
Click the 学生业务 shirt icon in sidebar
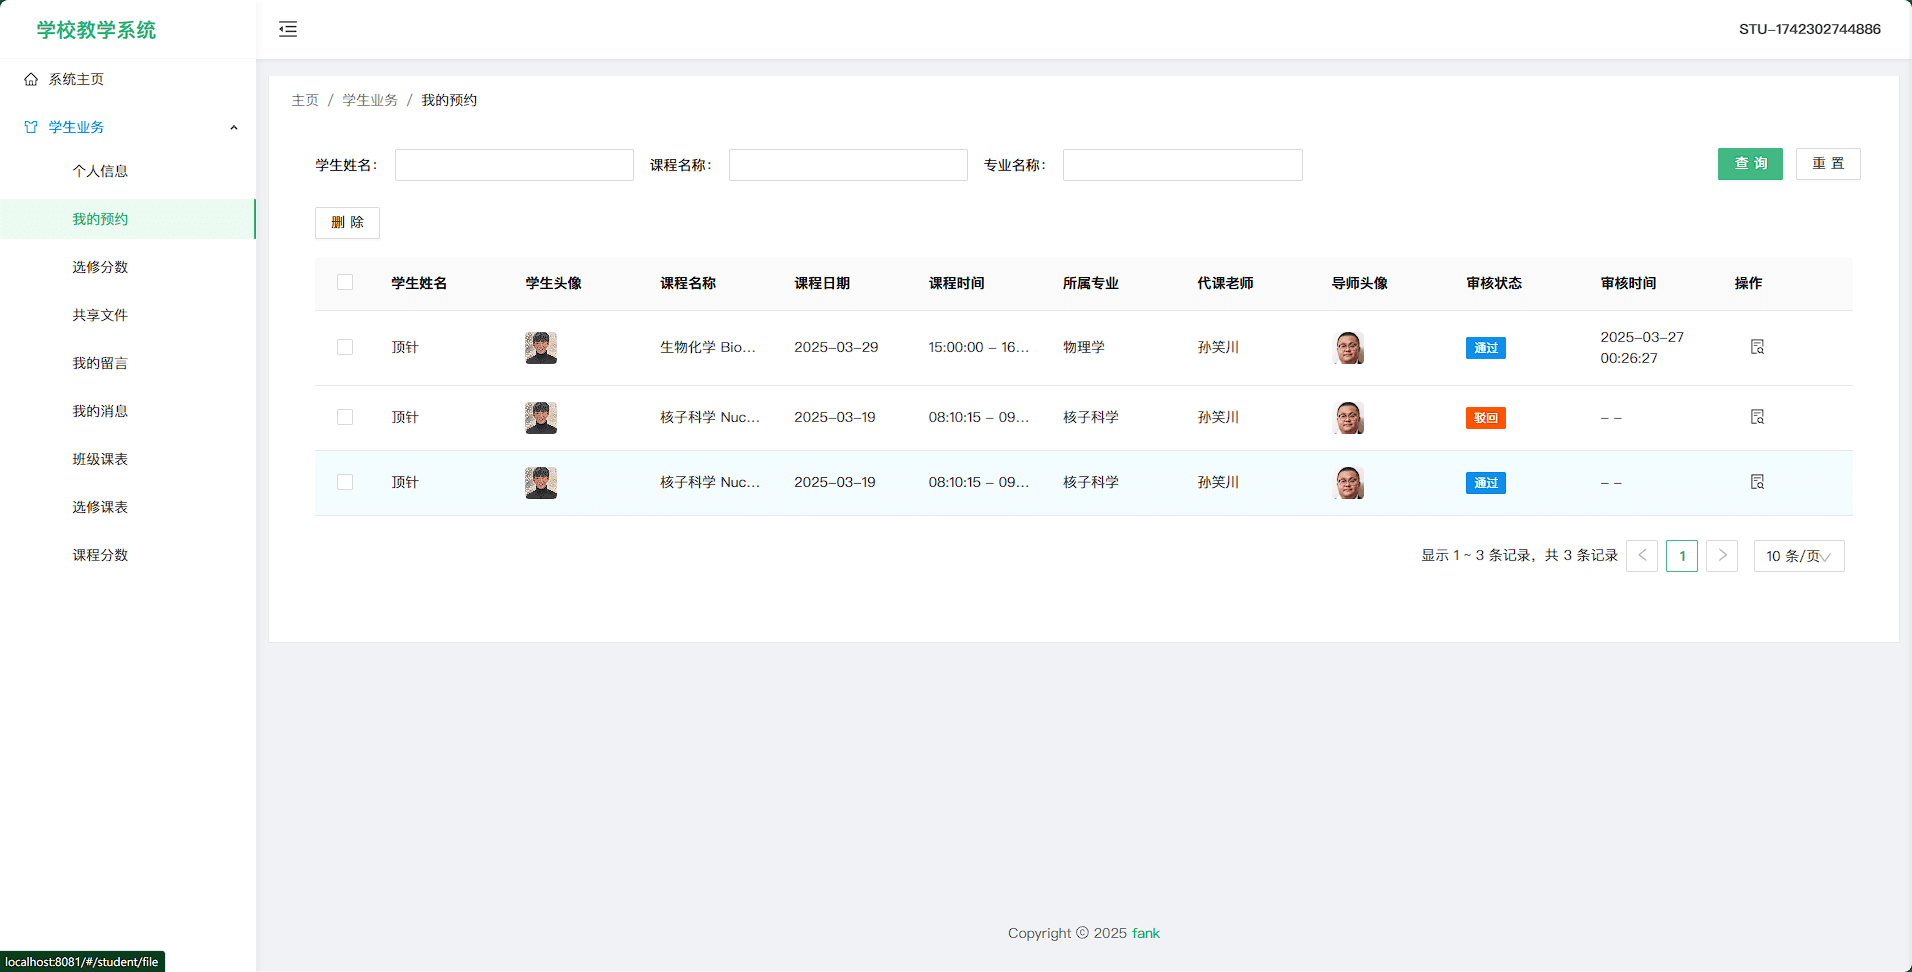[x=31, y=127]
